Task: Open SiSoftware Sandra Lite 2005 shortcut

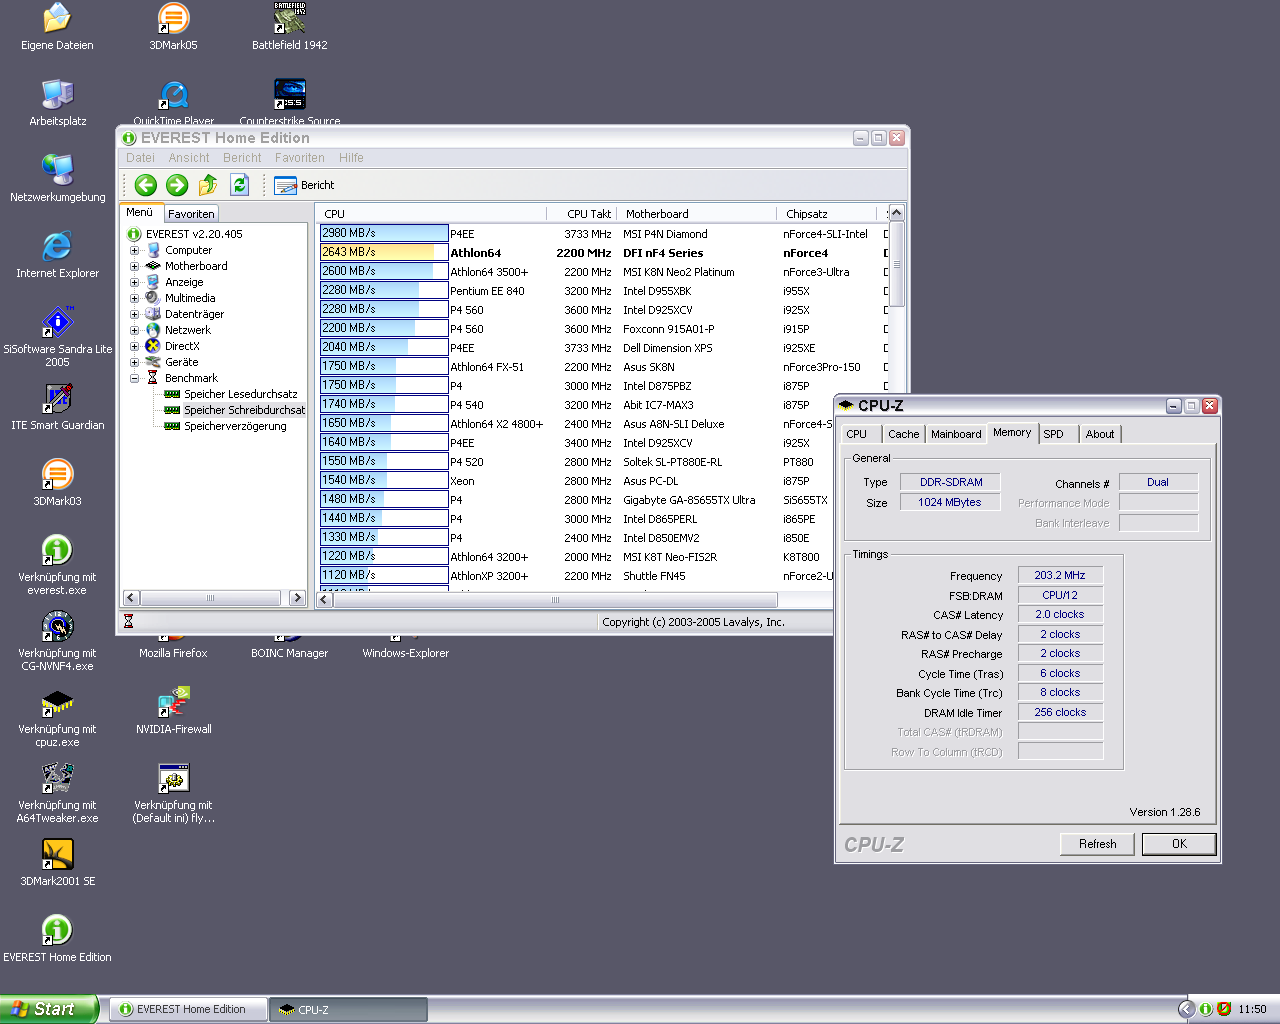Action: click(x=57, y=323)
